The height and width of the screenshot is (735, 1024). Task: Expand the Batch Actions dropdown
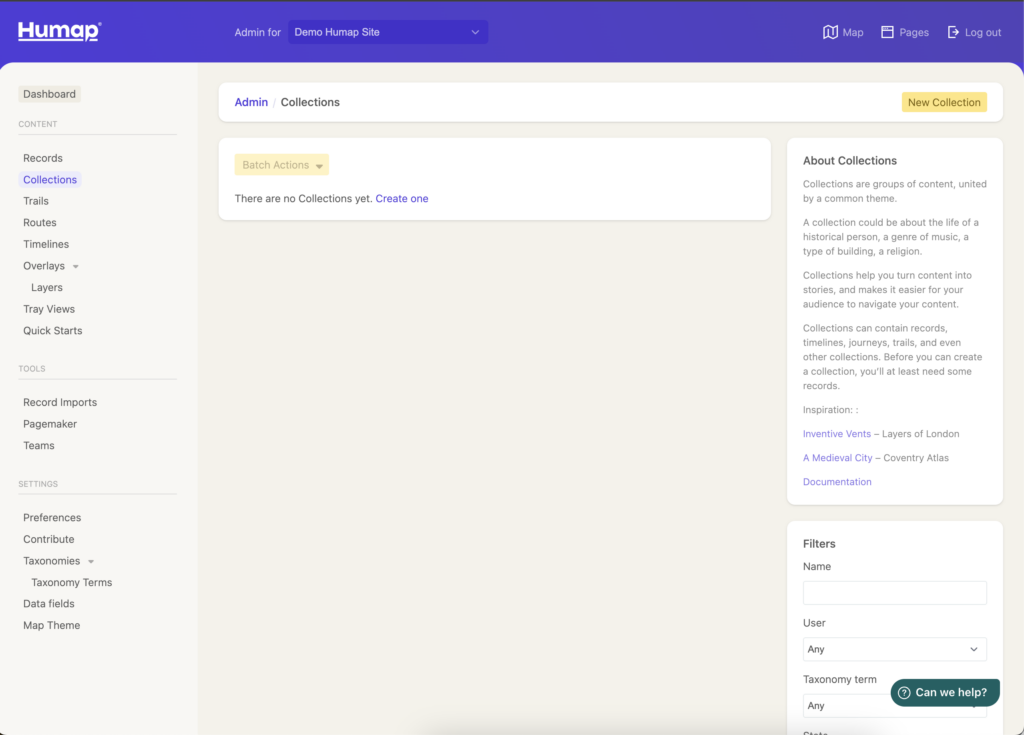click(x=281, y=165)
